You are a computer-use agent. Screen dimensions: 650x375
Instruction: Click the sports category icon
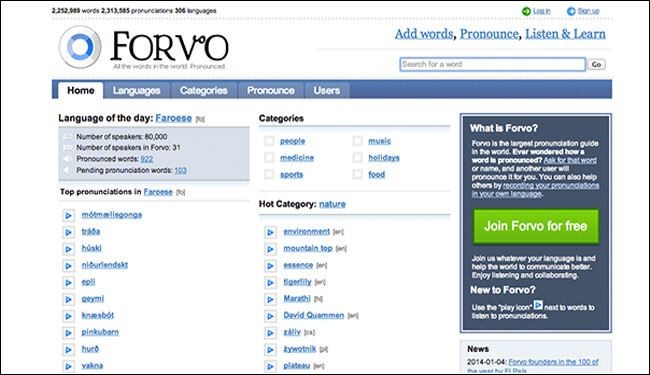point(269,174)
